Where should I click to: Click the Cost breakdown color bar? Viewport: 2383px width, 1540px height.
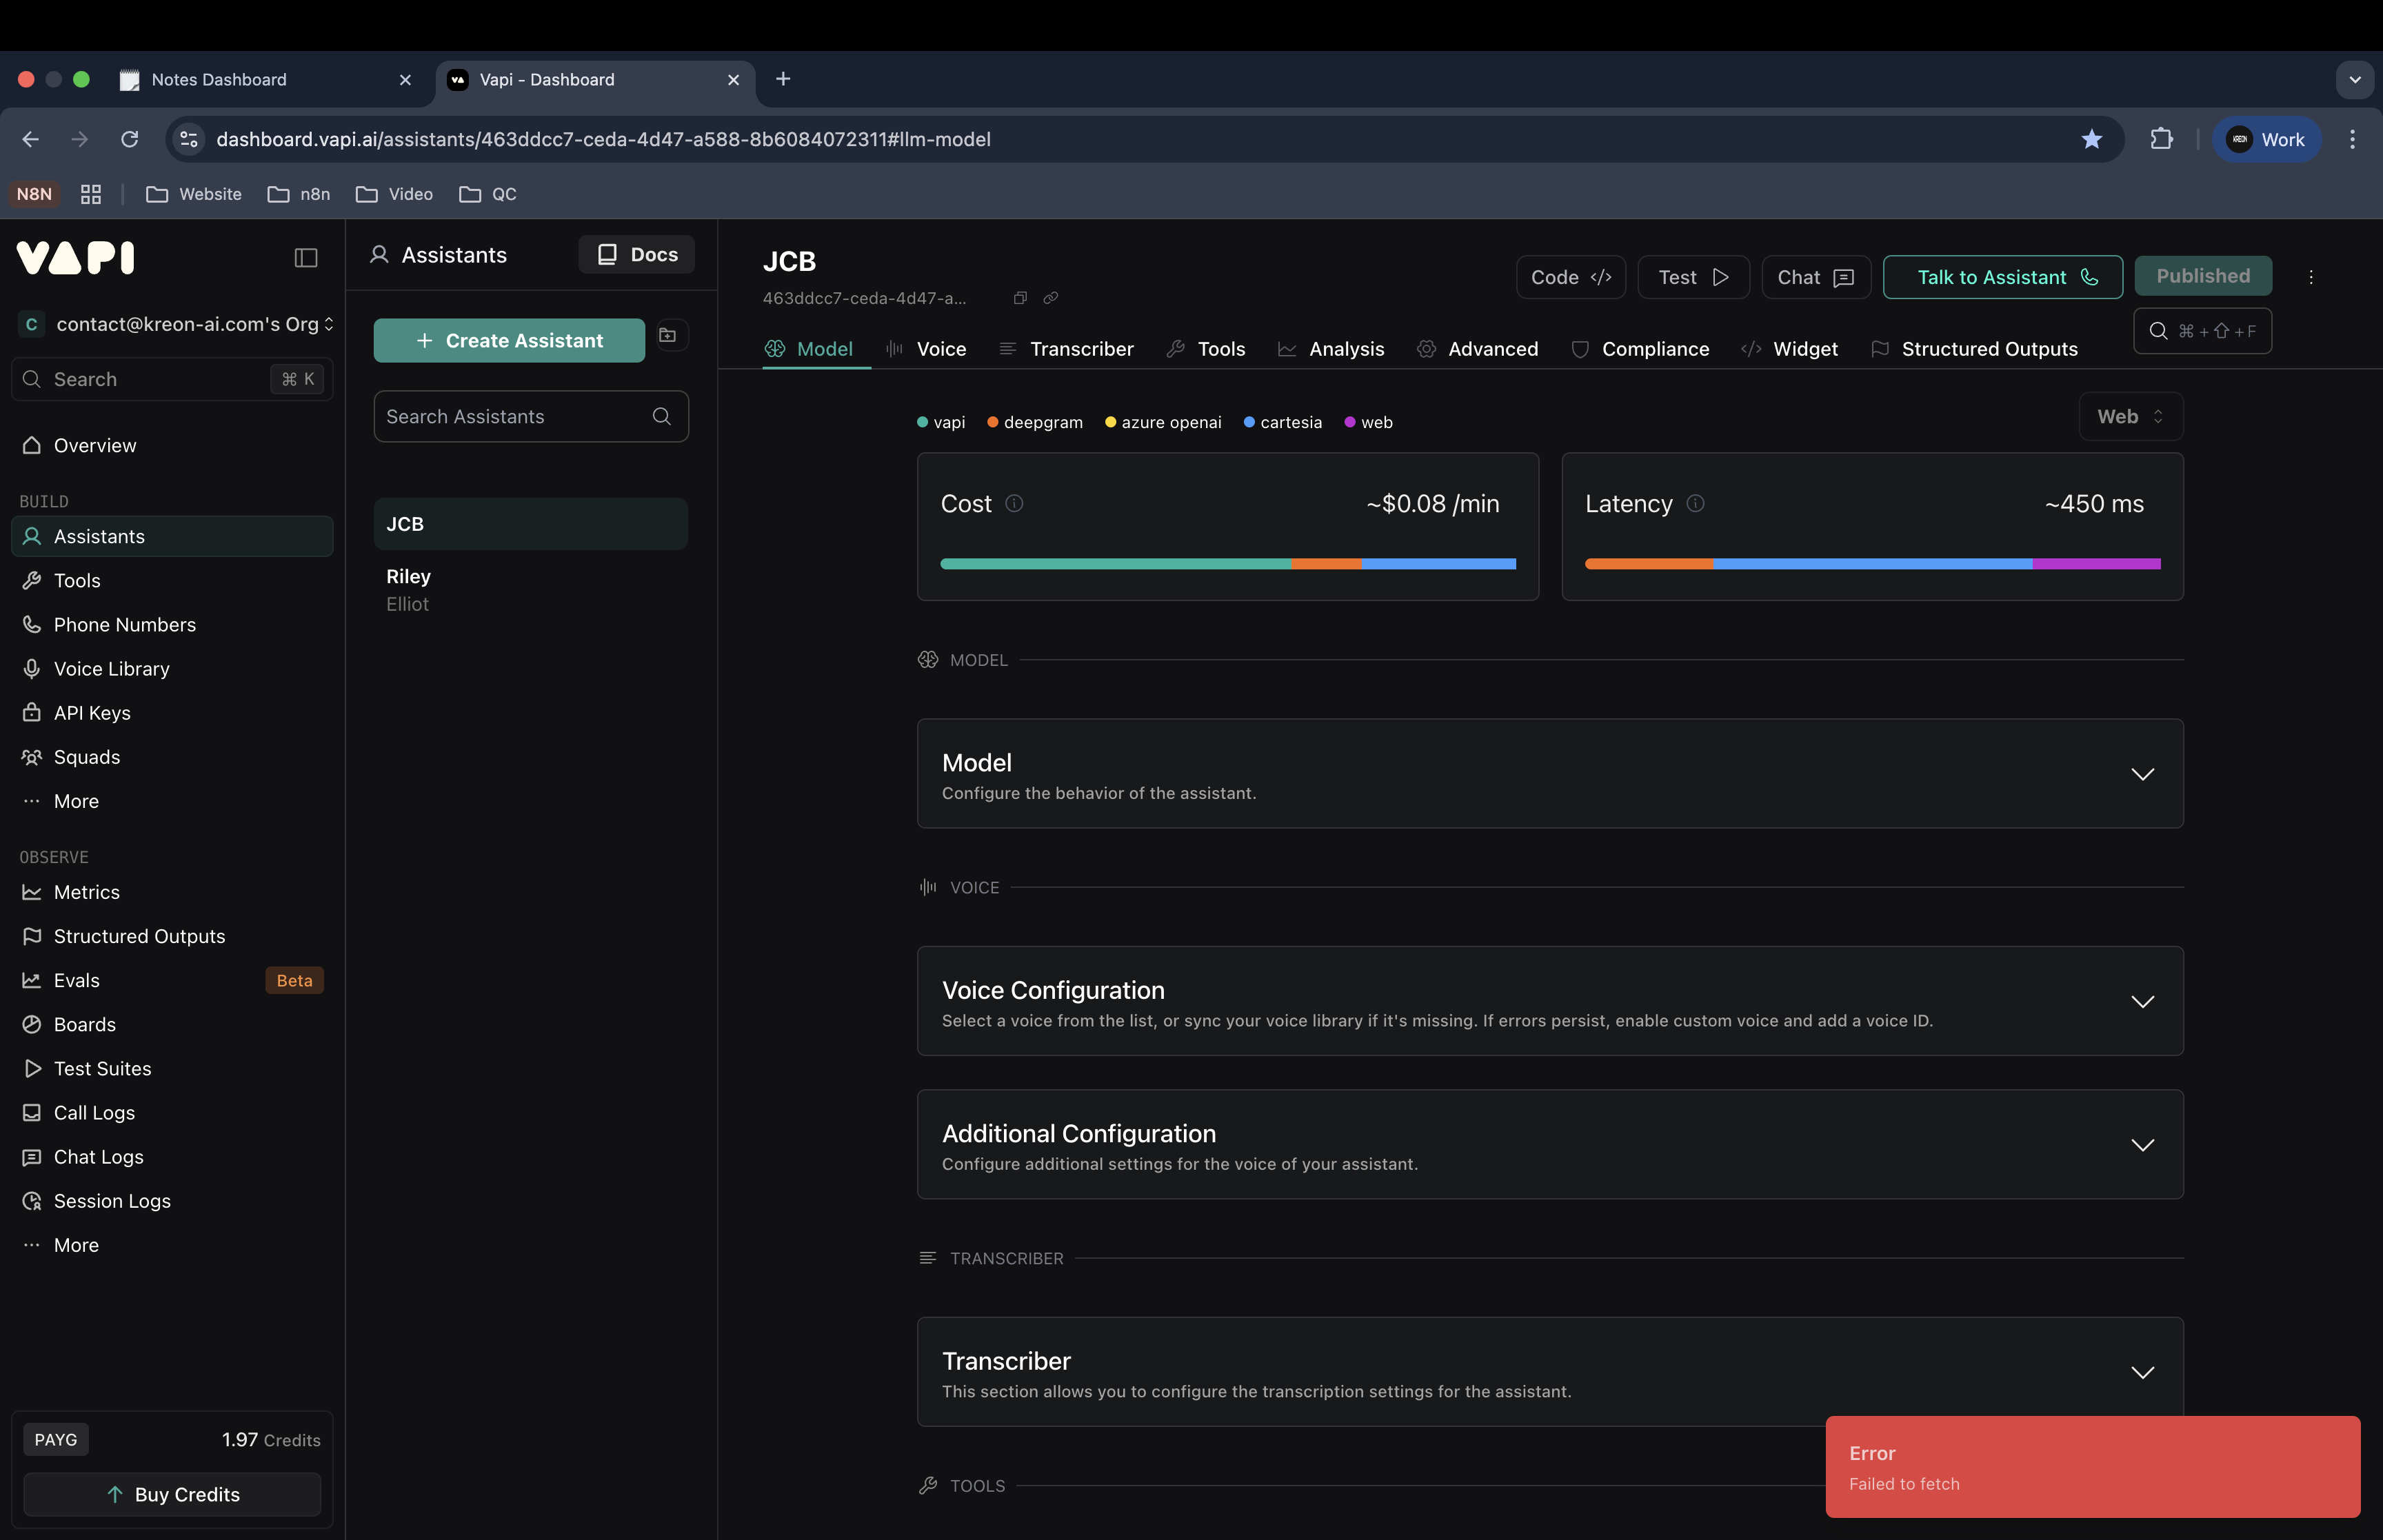[x=1227, y=564]
